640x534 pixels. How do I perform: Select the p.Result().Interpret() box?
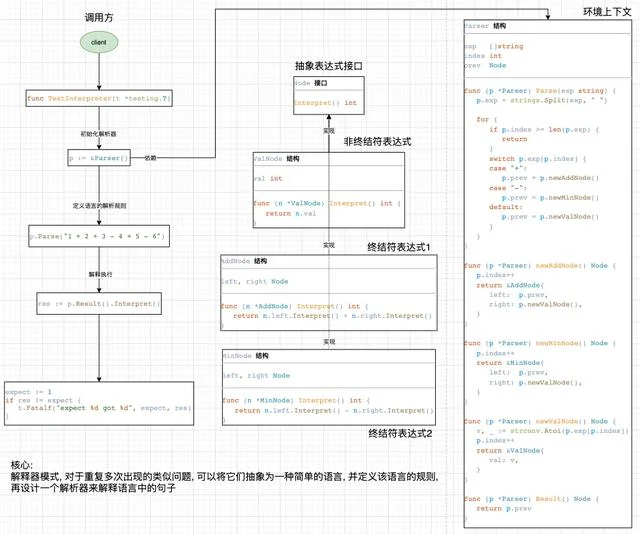(99, 303)
